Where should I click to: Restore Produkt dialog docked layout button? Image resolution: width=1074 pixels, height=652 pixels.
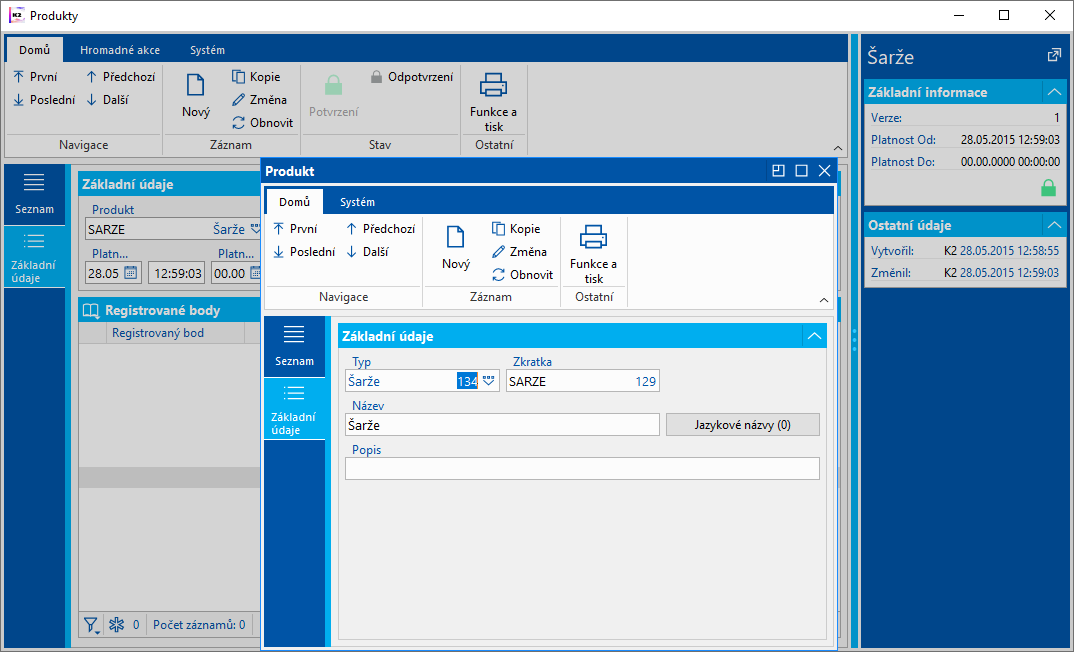click(778, 171)
